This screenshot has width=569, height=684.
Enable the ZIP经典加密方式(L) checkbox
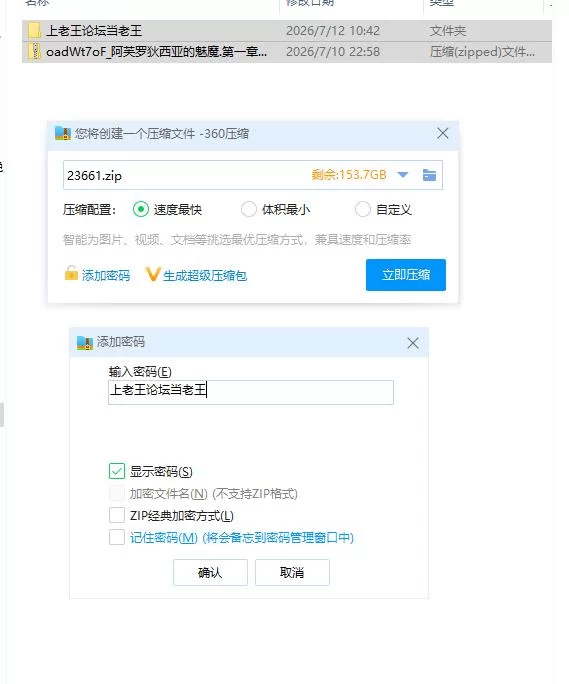click(117, 515)
